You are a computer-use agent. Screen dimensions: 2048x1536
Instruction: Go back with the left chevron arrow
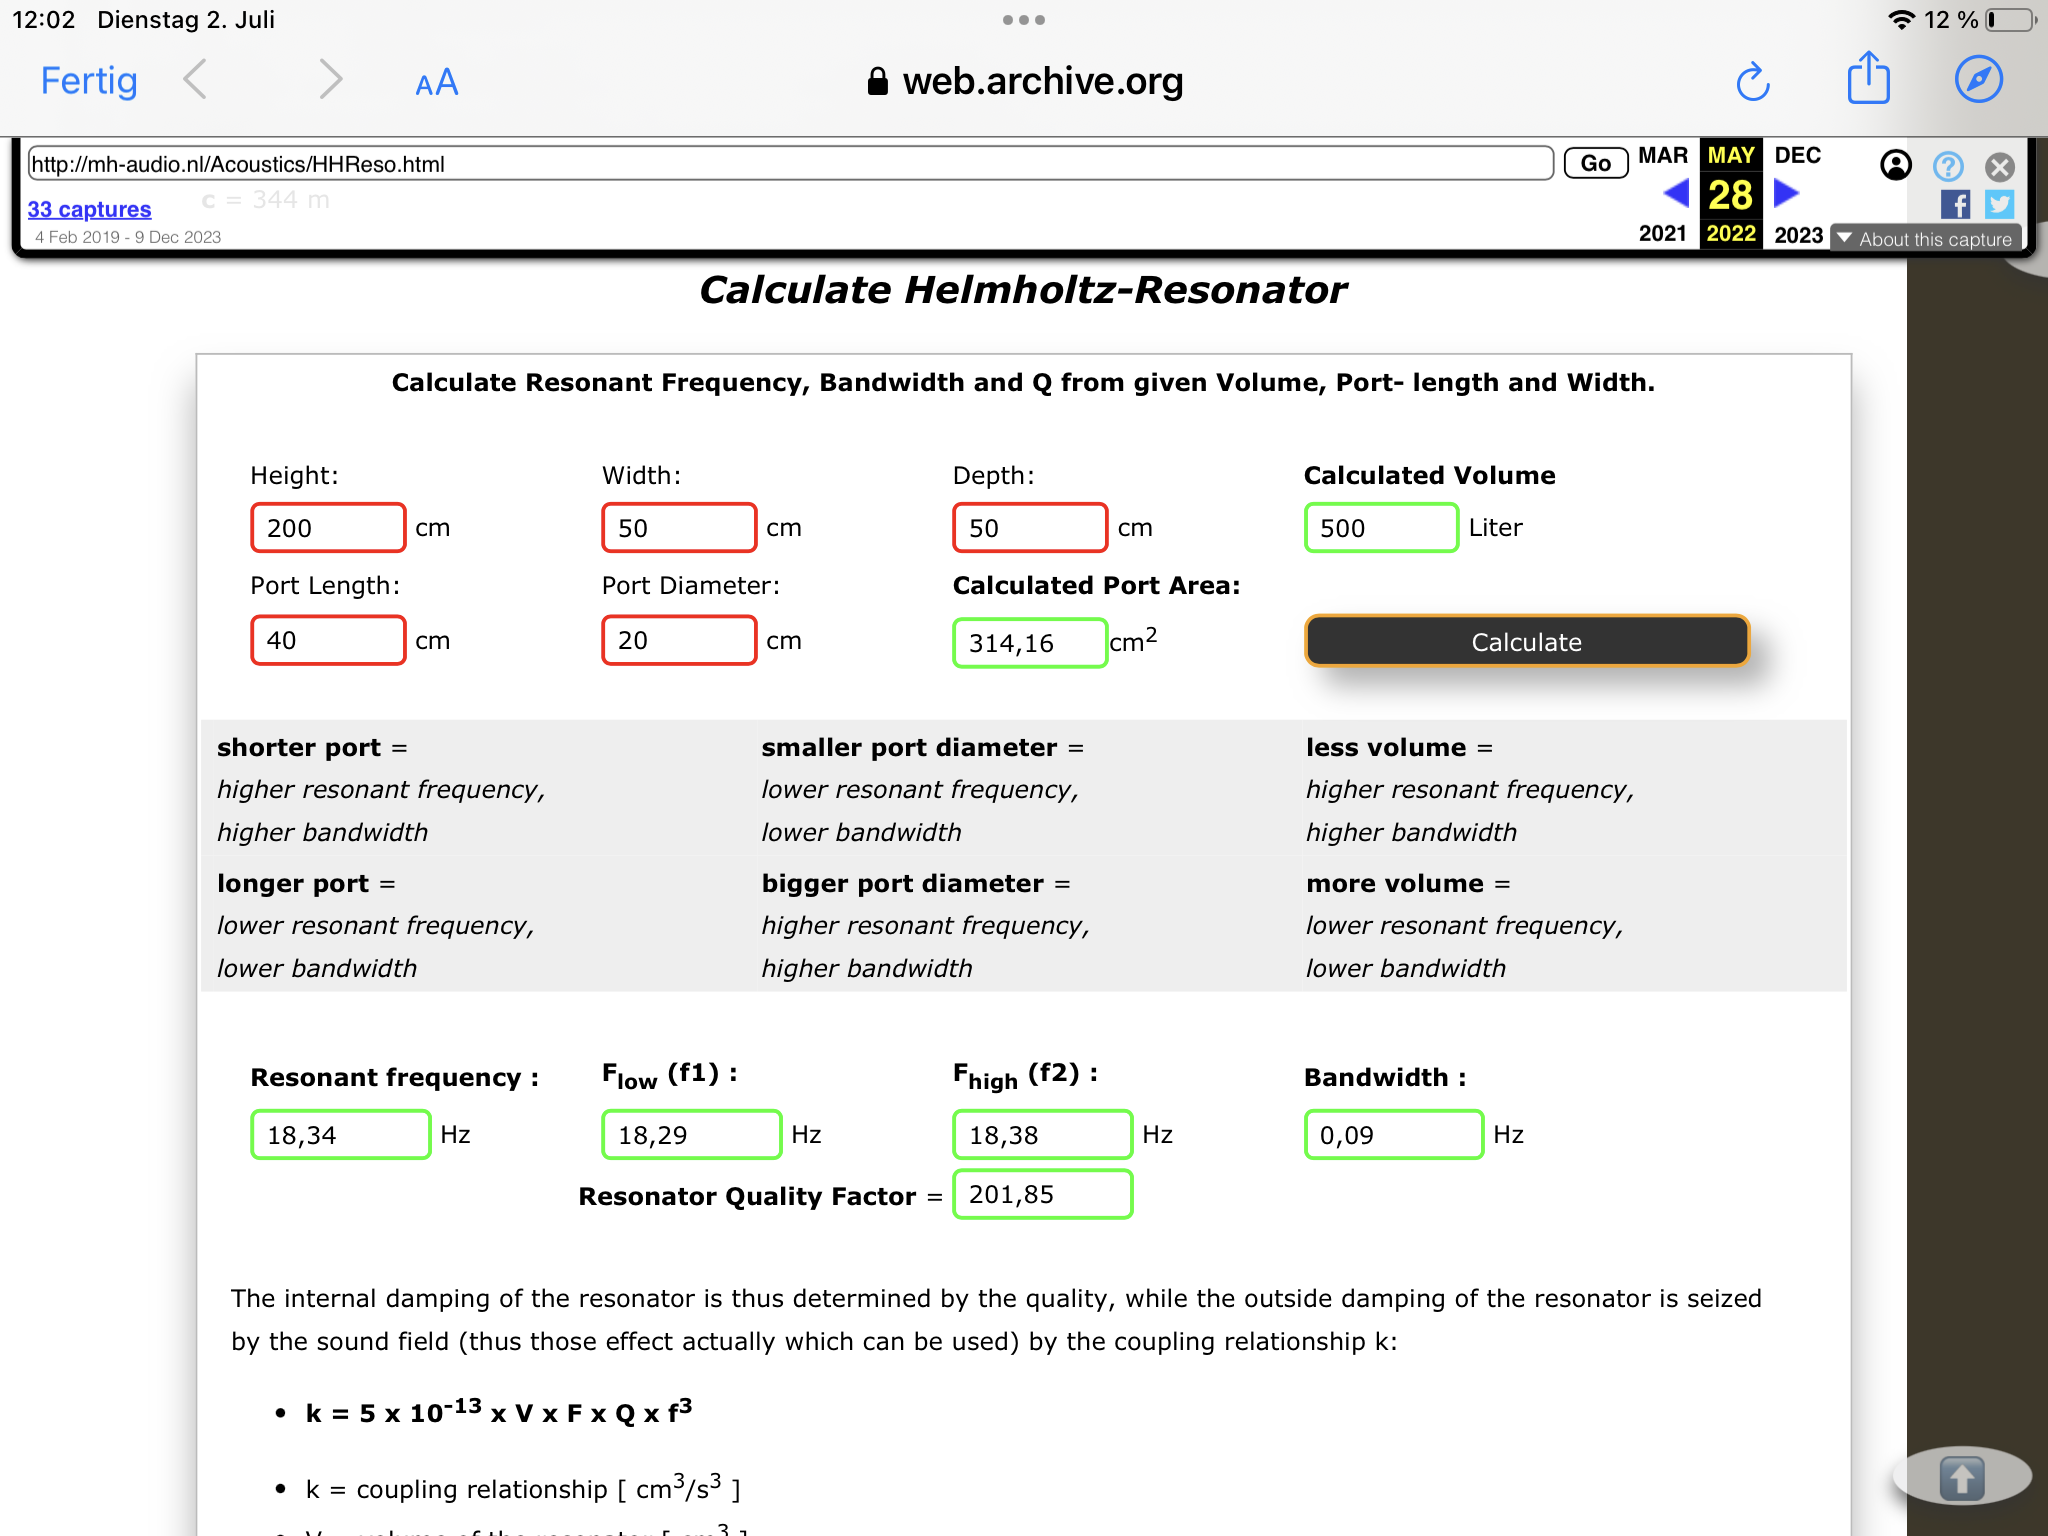pos(195,80)
